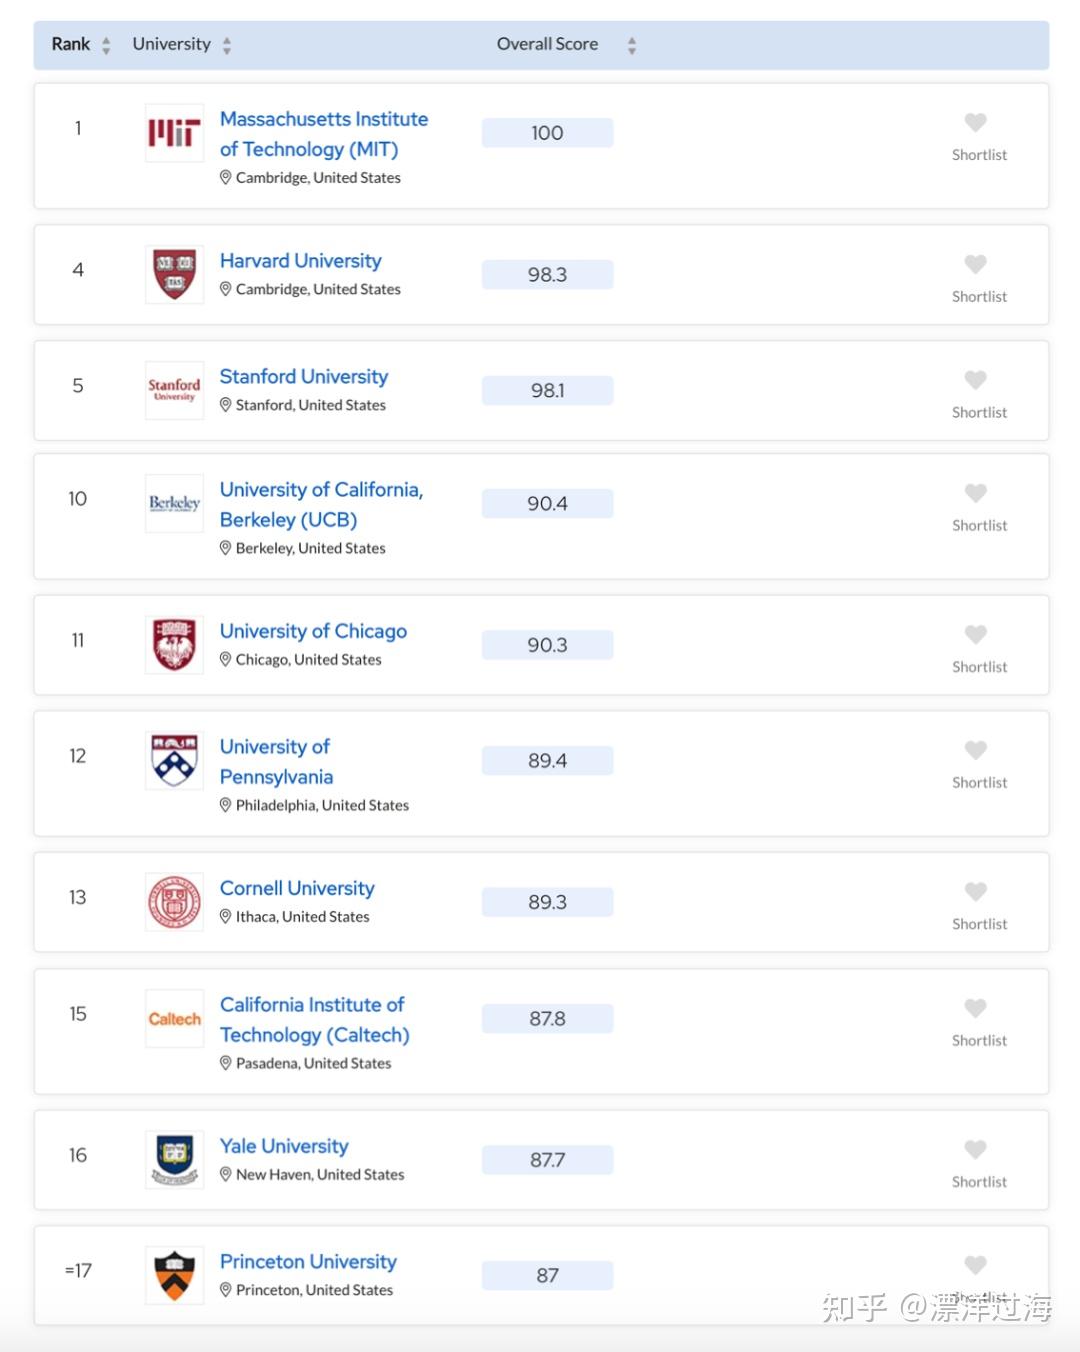The width and height of the screenshot is (1080, 1352).
Task: Click the University of Chicago crest
Action: point(174,645)
